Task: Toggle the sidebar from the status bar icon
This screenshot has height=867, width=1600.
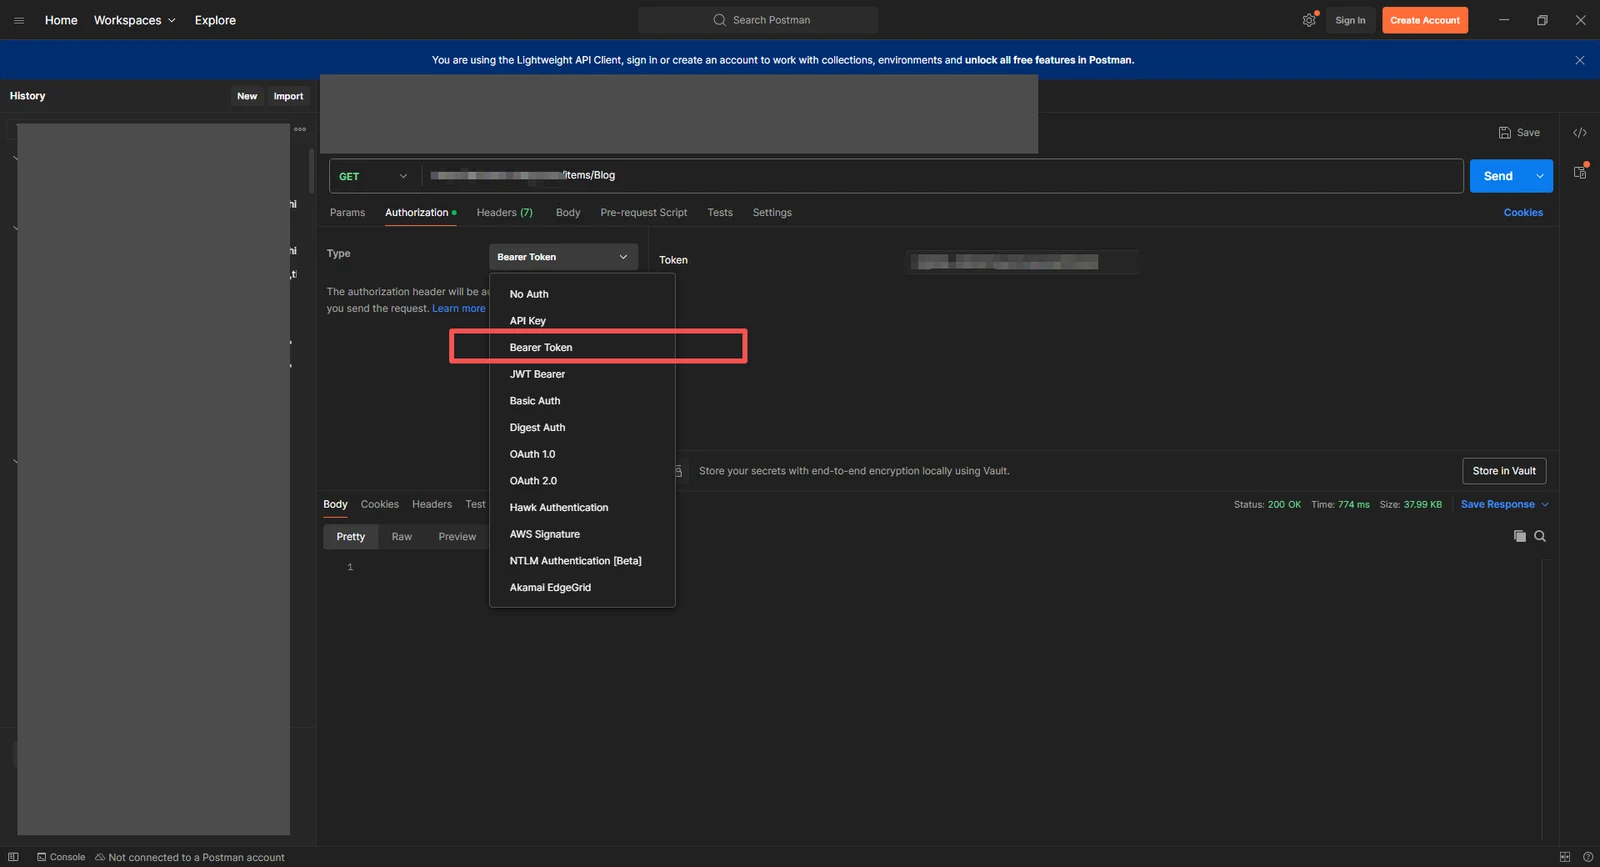Action: click(x=13, y=857)
